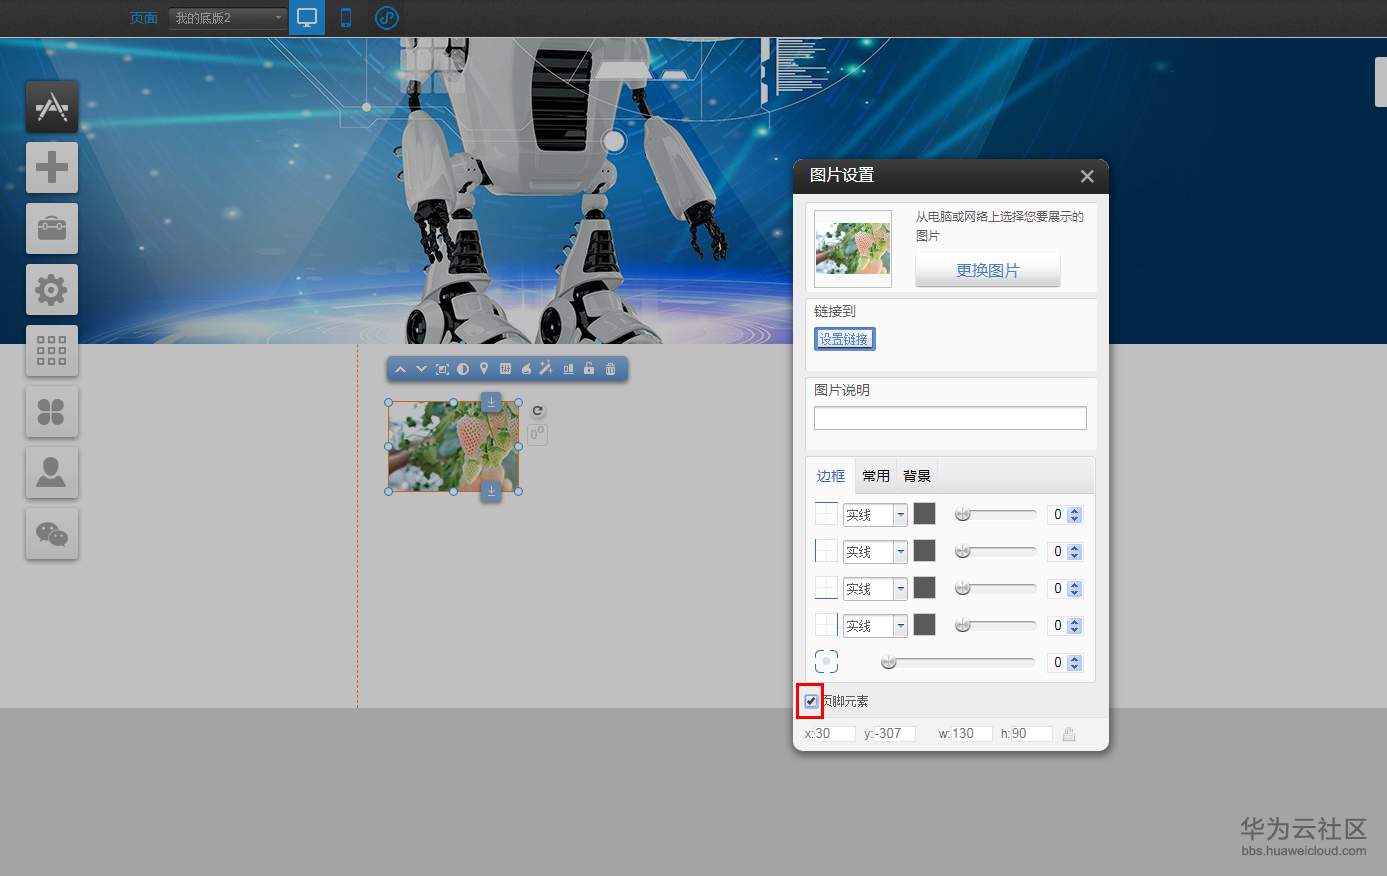Delete the image with the trash icon

point(610,369)
